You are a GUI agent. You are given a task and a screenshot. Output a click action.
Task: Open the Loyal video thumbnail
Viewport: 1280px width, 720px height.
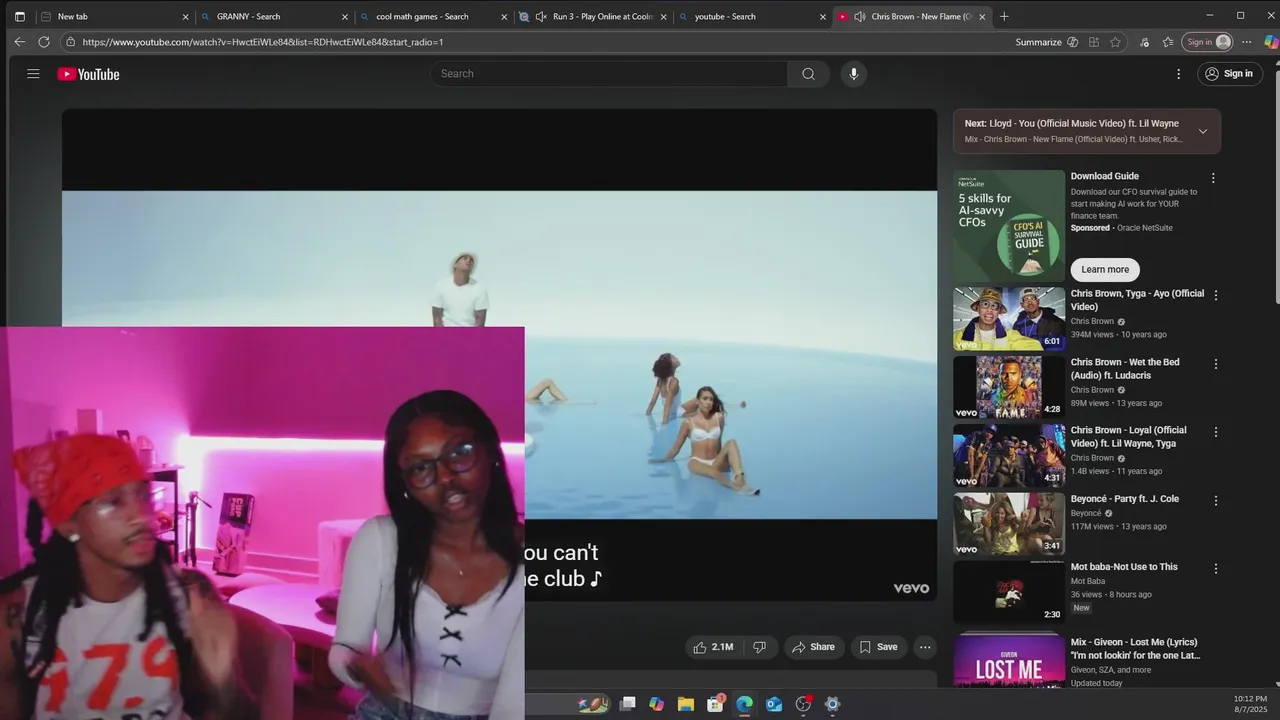1009,455
